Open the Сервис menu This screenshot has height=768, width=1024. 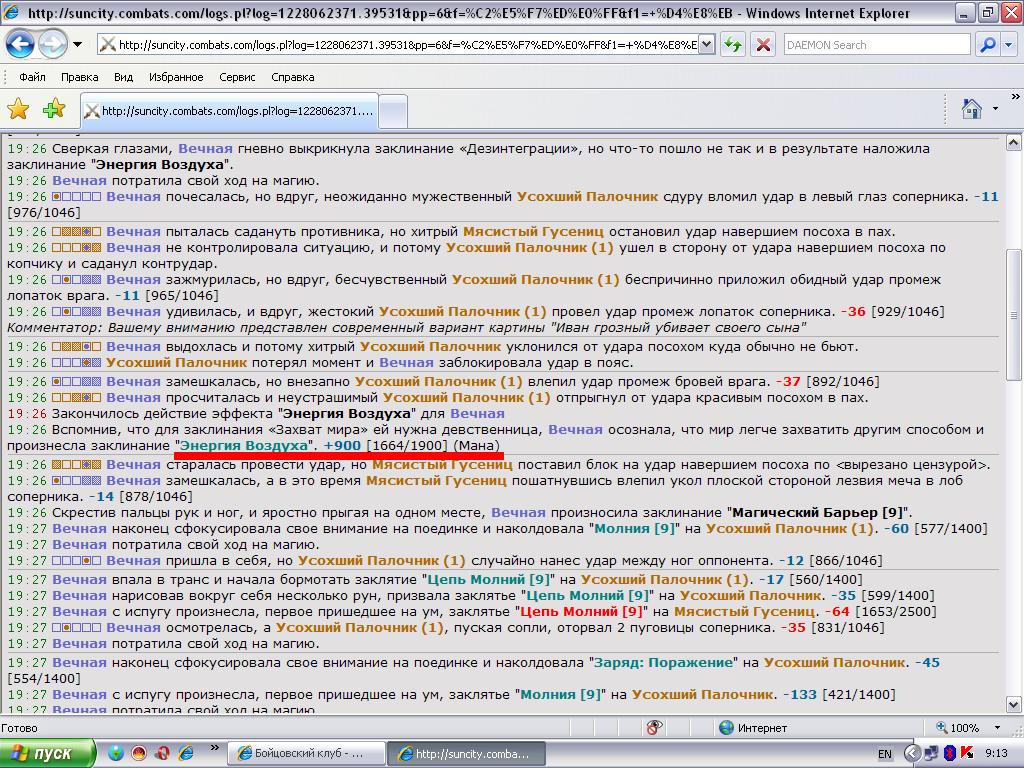tap(237, 77)
